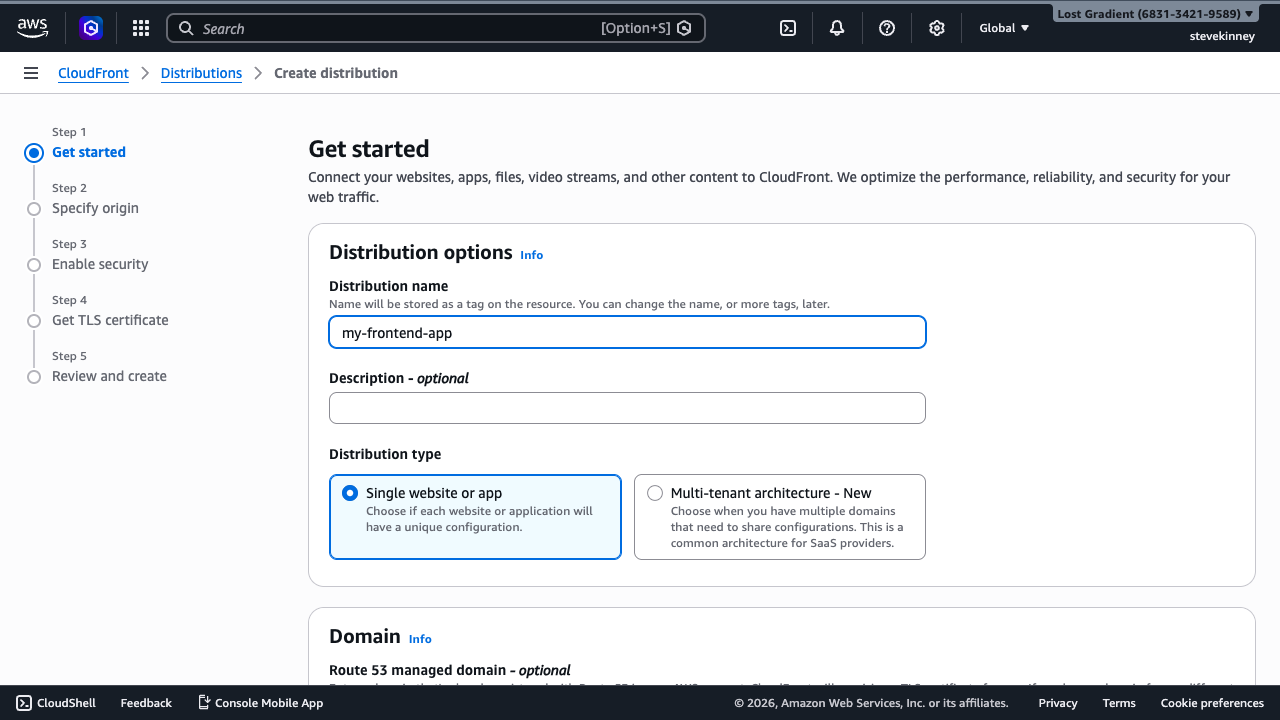Open the Info link beside Domain
The width and height of the screenshot is (1280, 720).
click(420, 639)
